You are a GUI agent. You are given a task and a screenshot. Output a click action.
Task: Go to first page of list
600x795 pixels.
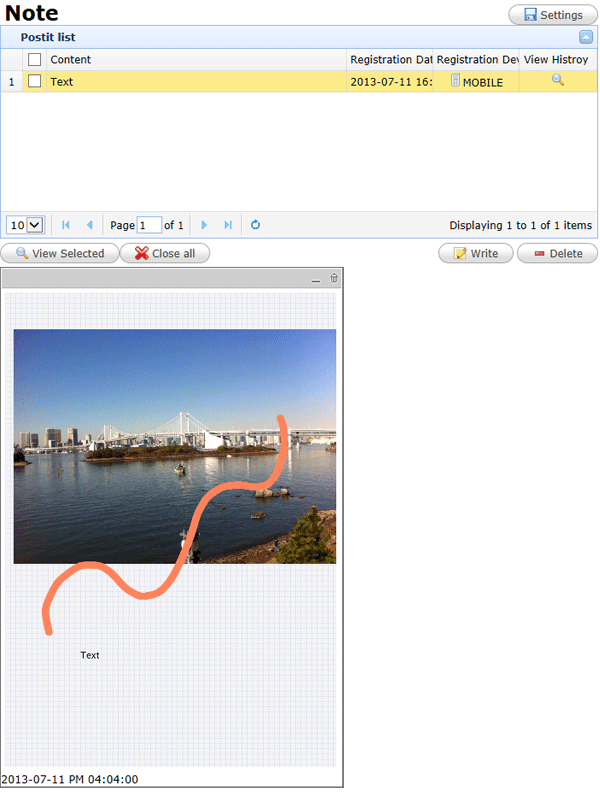pyautogui.click(x=66, y=225)
